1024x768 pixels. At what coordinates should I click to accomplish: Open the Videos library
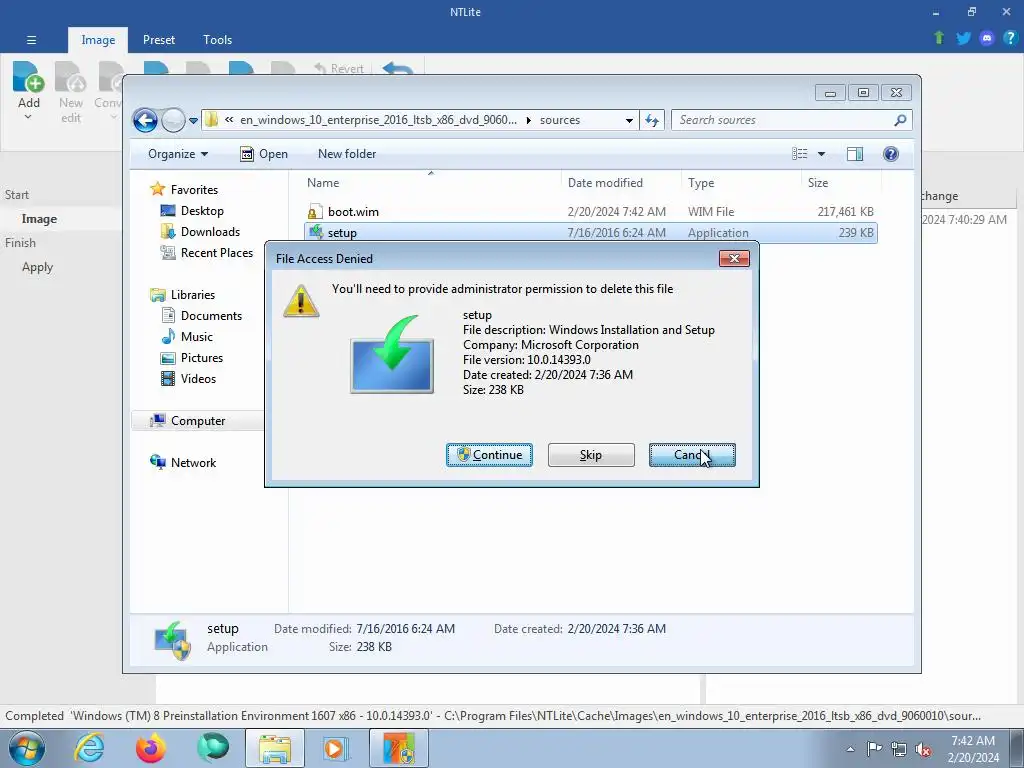(198, 379)
